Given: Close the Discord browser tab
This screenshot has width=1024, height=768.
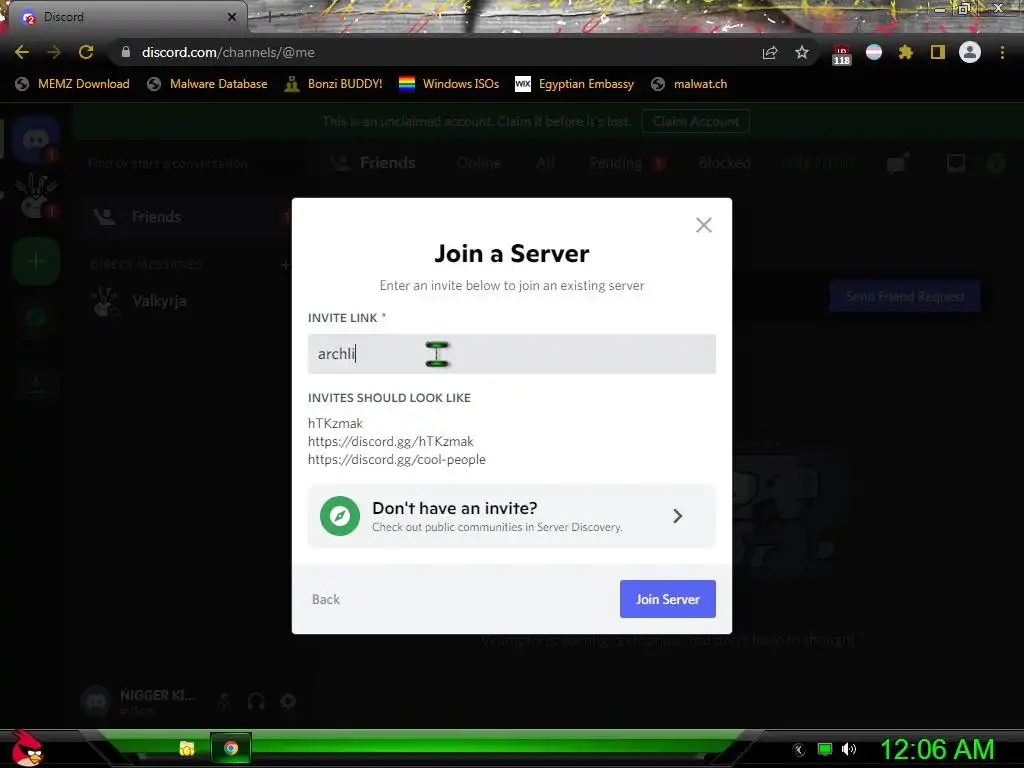Looking at the screenshot, I should pyautogui.click(x=232, y=17).
